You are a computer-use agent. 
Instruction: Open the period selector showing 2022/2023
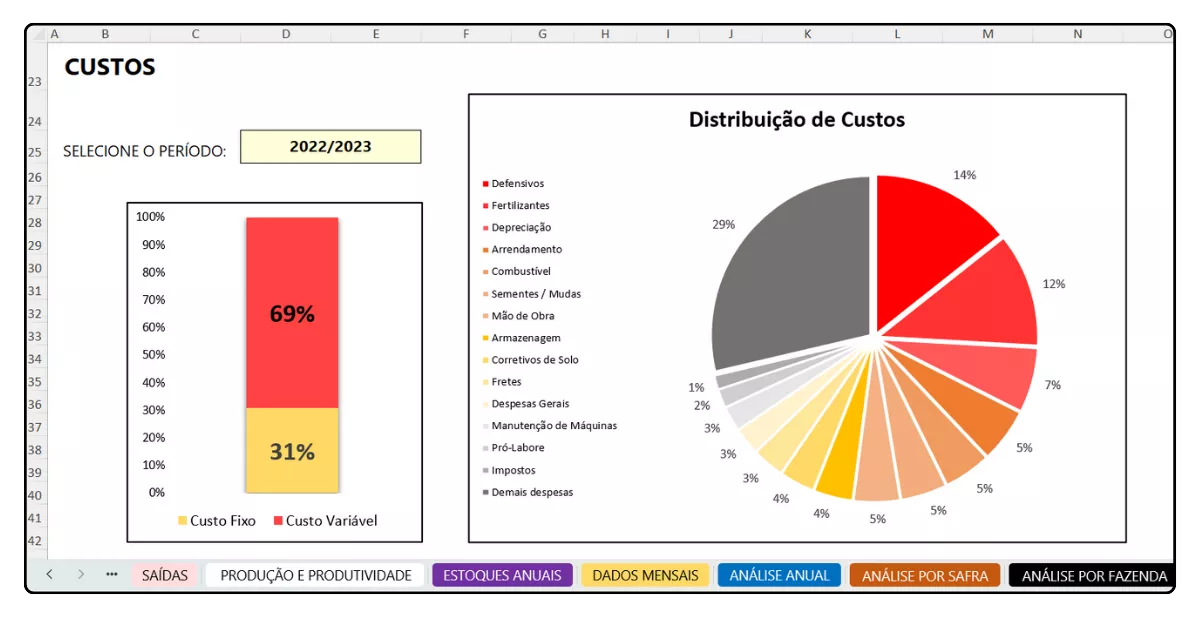point(330,147)
